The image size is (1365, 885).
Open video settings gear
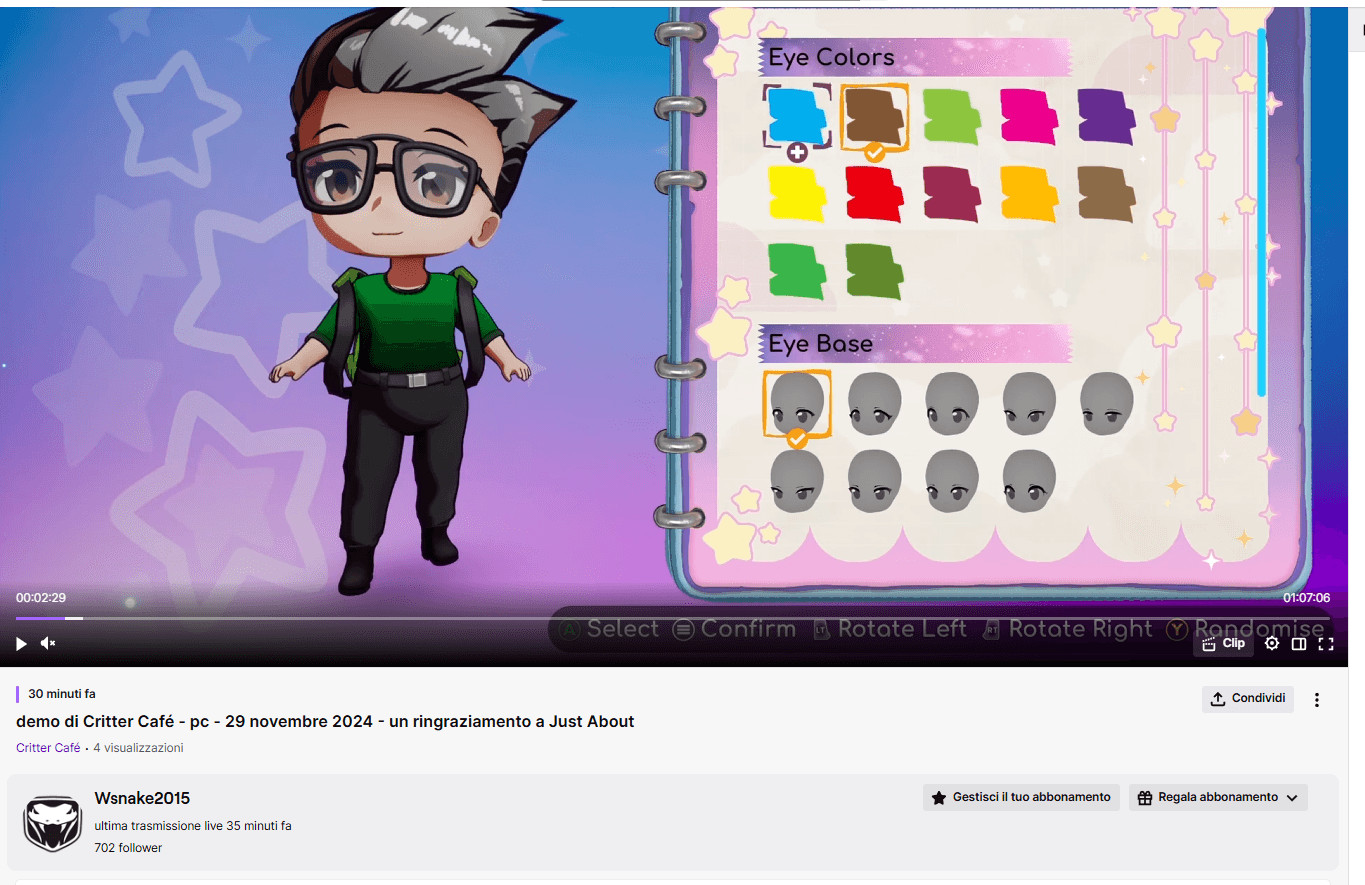pos(1272,643)
